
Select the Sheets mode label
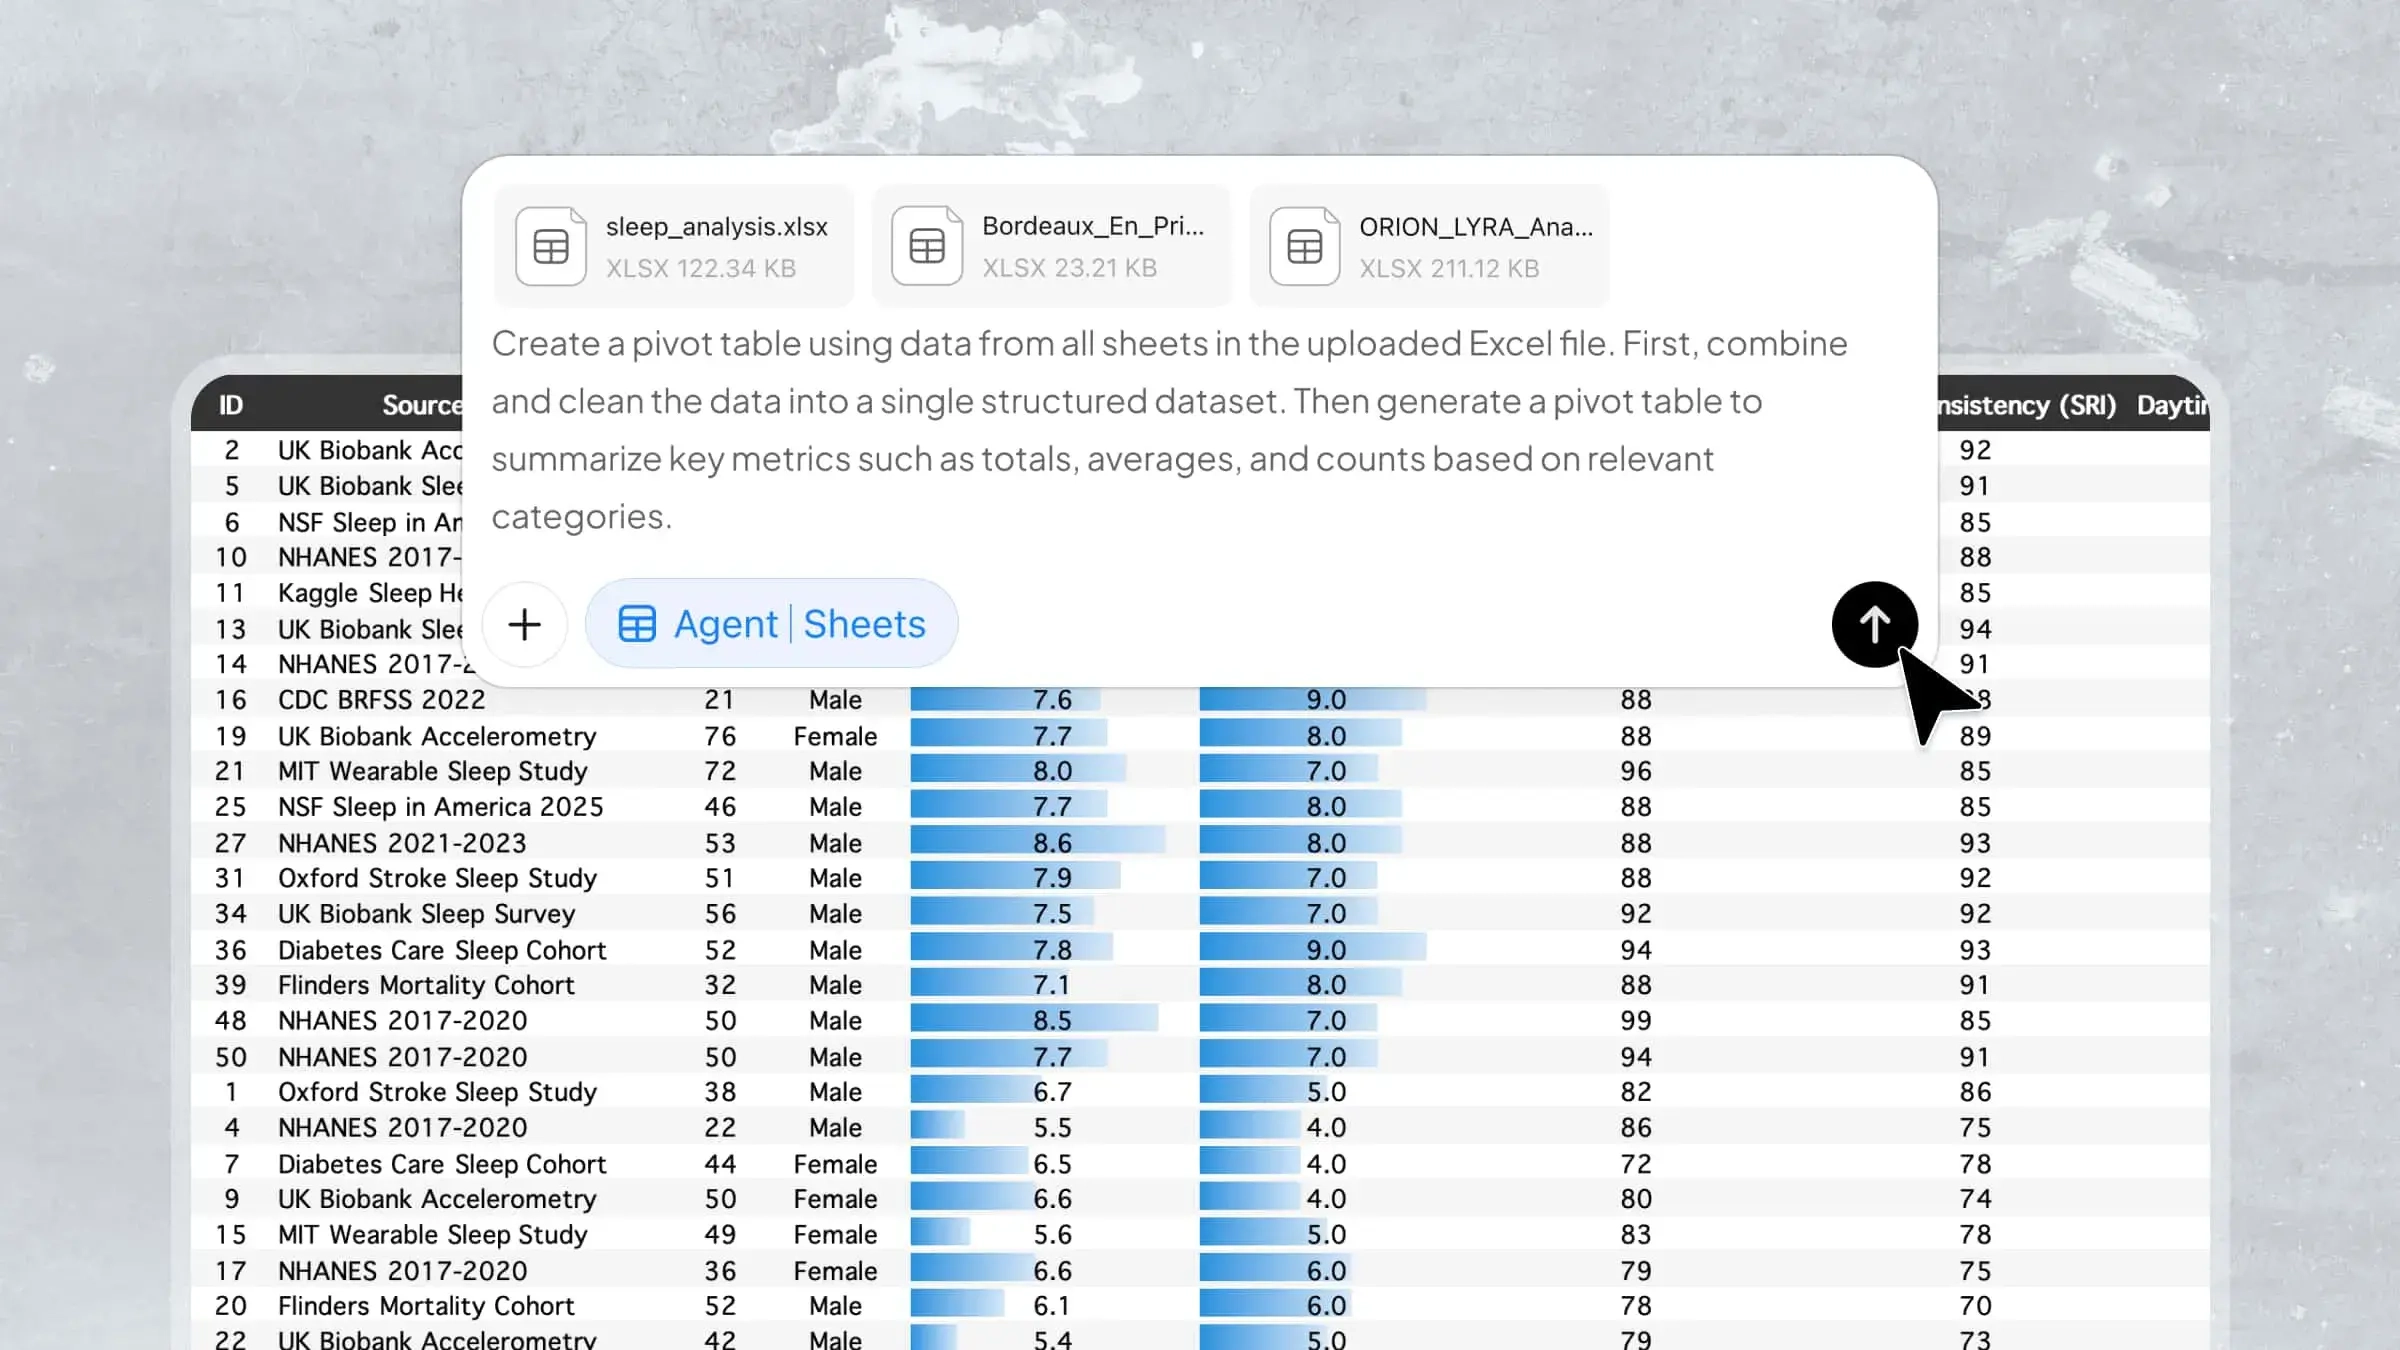[865, 624]
